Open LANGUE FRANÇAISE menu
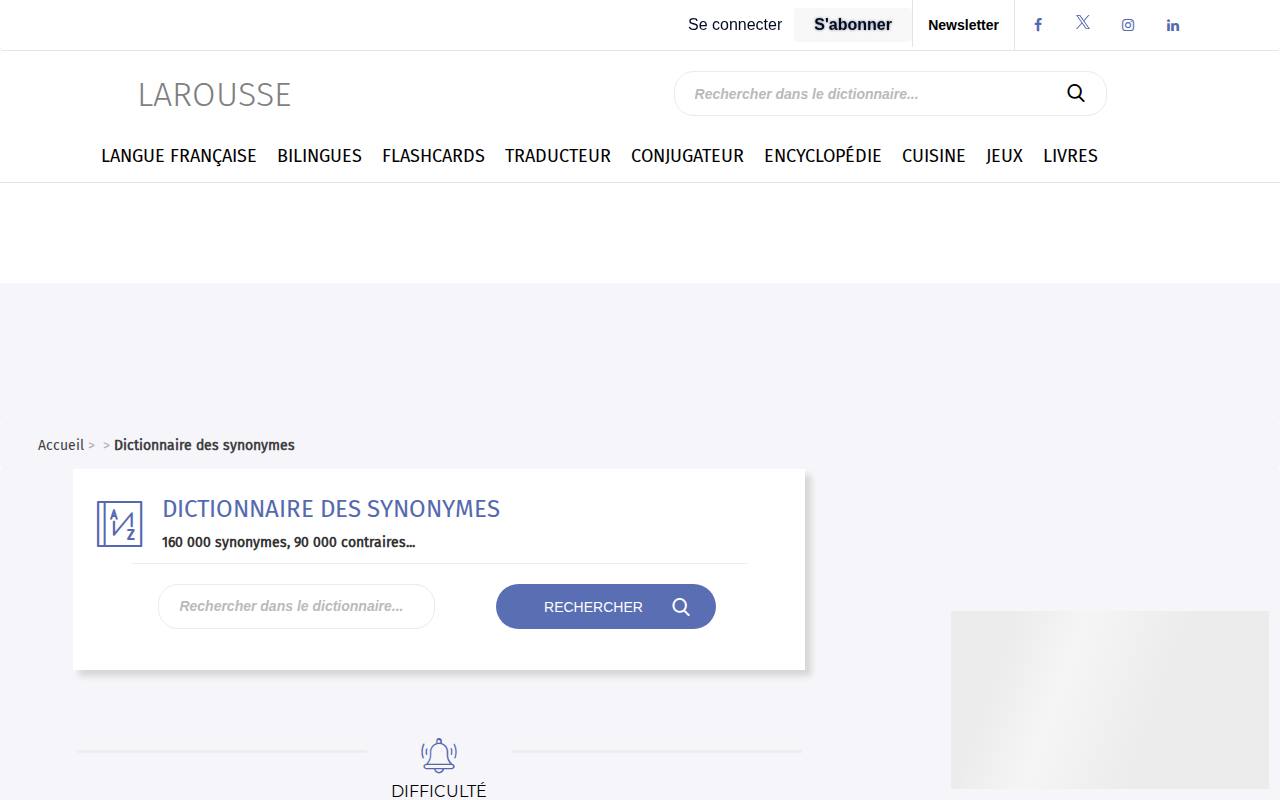This screenshot has width=1280, height=800. (179, 156)
